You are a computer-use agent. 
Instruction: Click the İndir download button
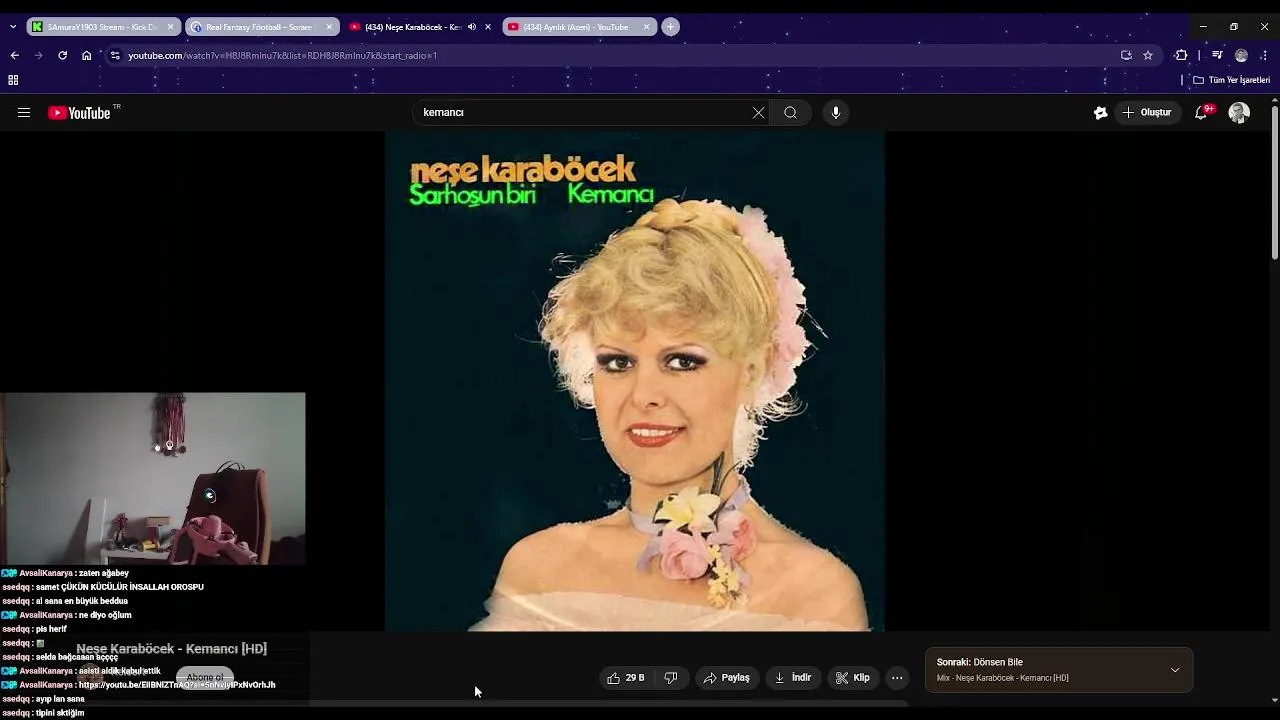click(x=793, y=678)
